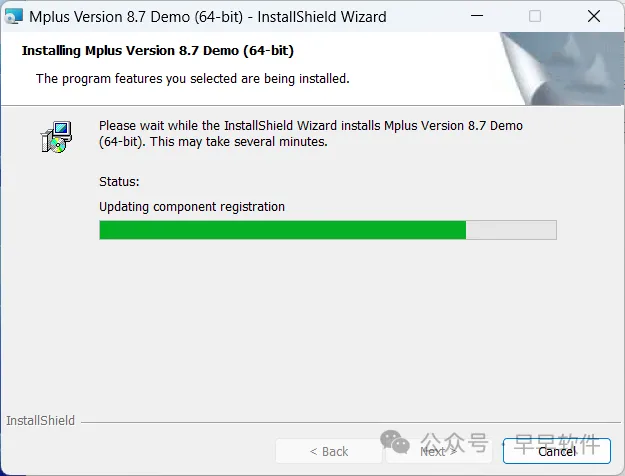Click the 'Please wait while' message text
This screenshot has width=625, height=476.
point(311,134)
